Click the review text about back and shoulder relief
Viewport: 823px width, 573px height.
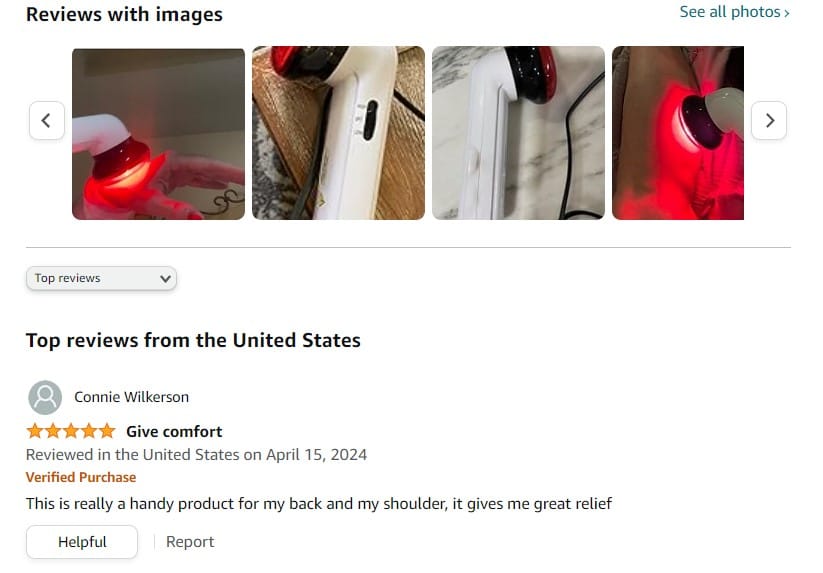pyautogui.click(x=319, y=504)
